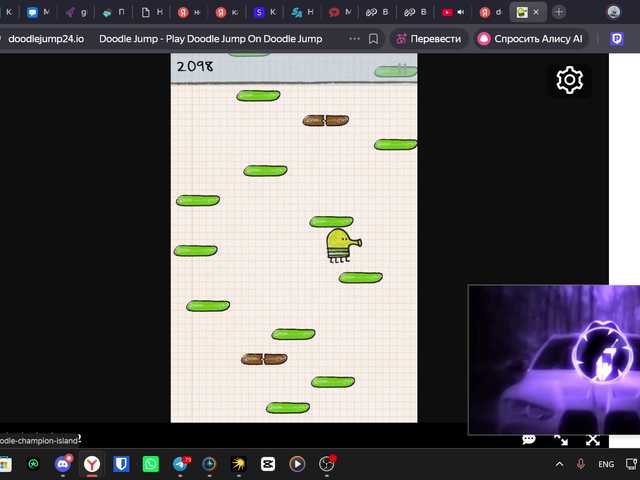The image size is (640, 480).
Task: Open Discord from the taskbar
Action: pyautogui.click(x=62, y=464)
